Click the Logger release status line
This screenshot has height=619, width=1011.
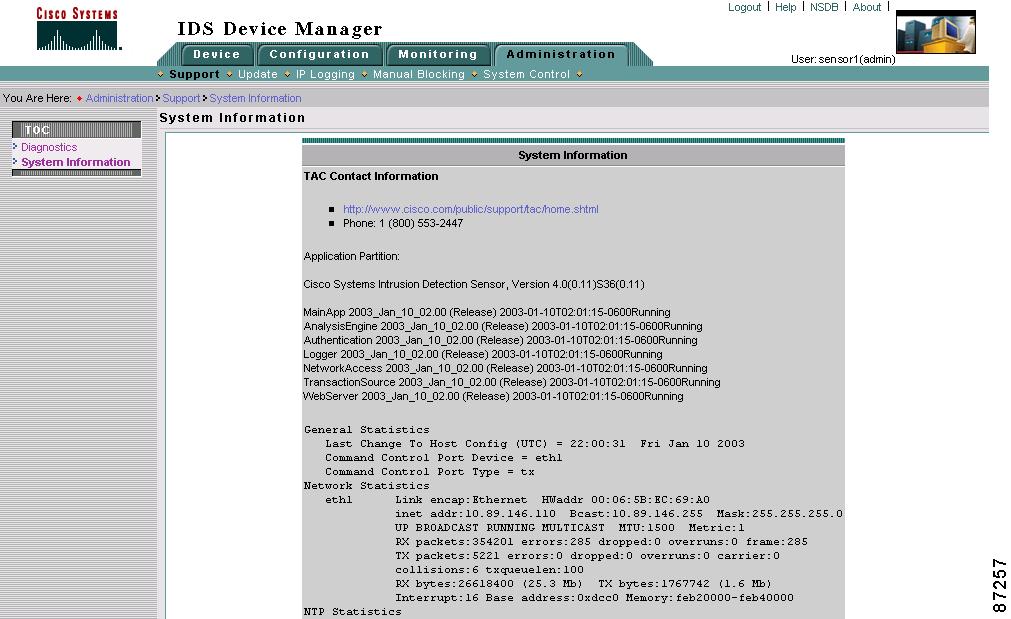(x=483, y=355)
